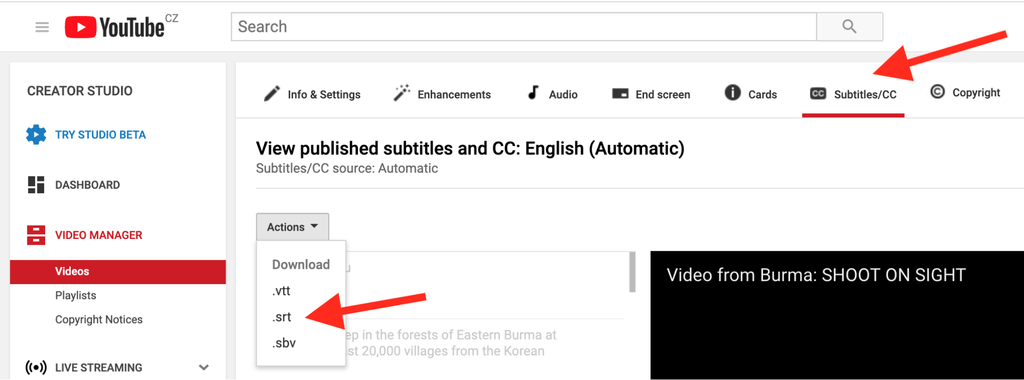Click the 'Subtitles/CC source: Automatic' text
The width and height of the screenshot is (1024, 380).
click(347, 168)
